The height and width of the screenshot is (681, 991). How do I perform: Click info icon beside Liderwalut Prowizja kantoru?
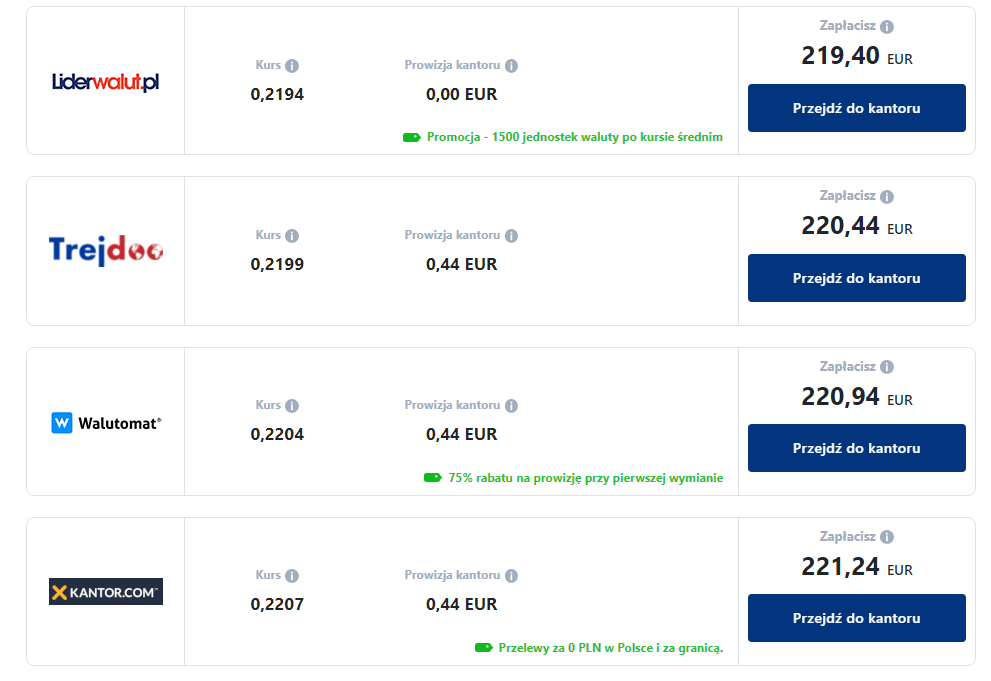click(511, 66)
